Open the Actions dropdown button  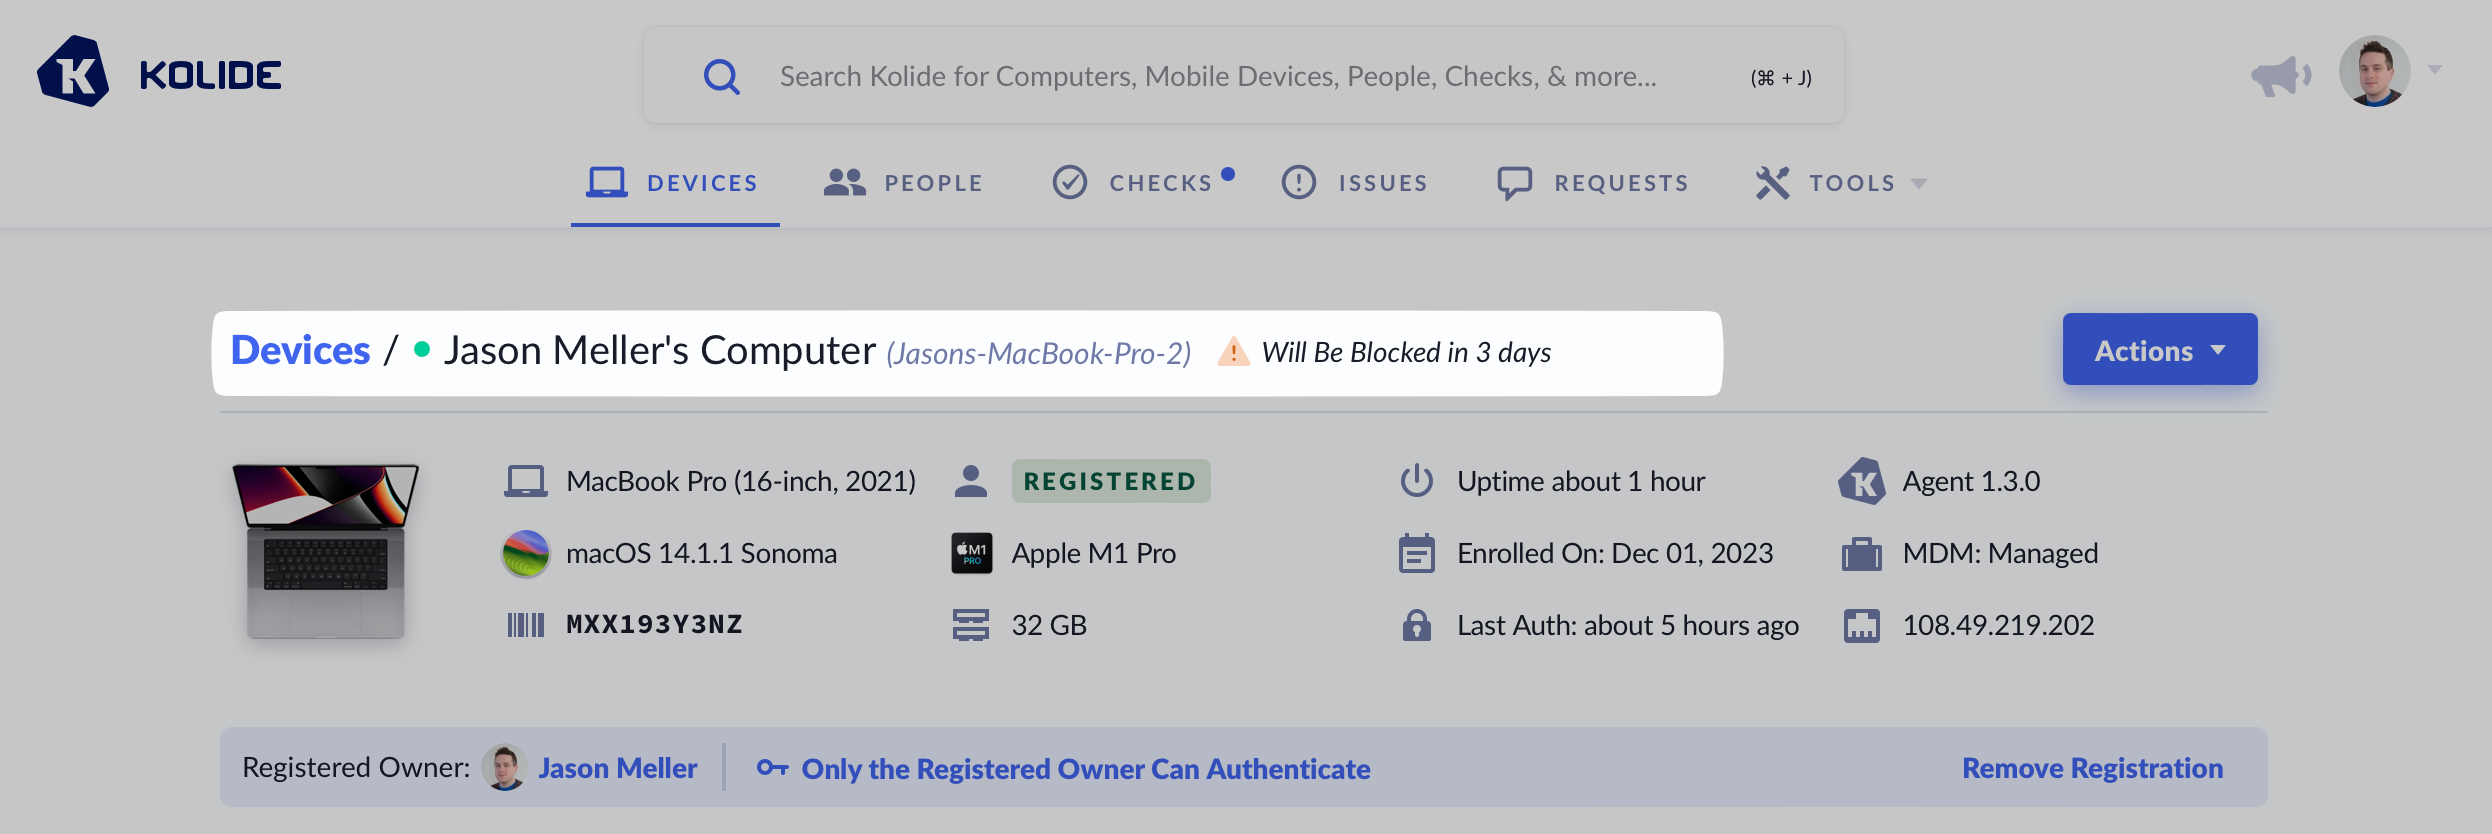[x=2159, y=350]
